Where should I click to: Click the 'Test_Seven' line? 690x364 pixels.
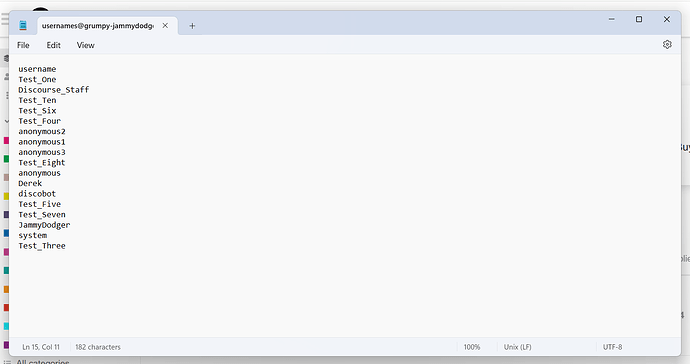pyautogui.click(x=42, y=215)
